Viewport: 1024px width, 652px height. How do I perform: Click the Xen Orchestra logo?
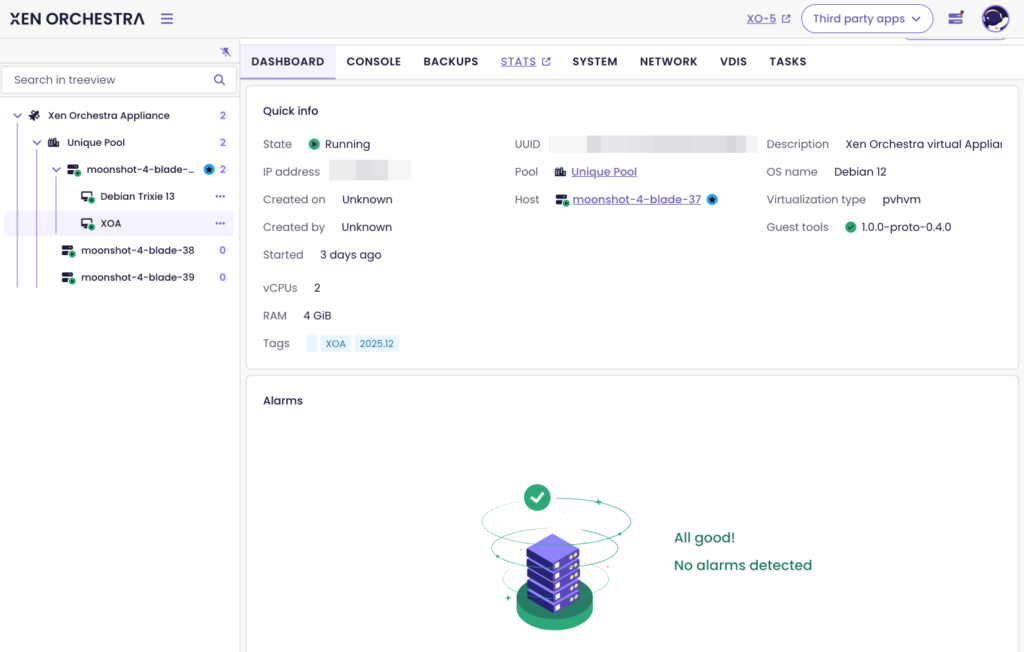tap(77, 19)
